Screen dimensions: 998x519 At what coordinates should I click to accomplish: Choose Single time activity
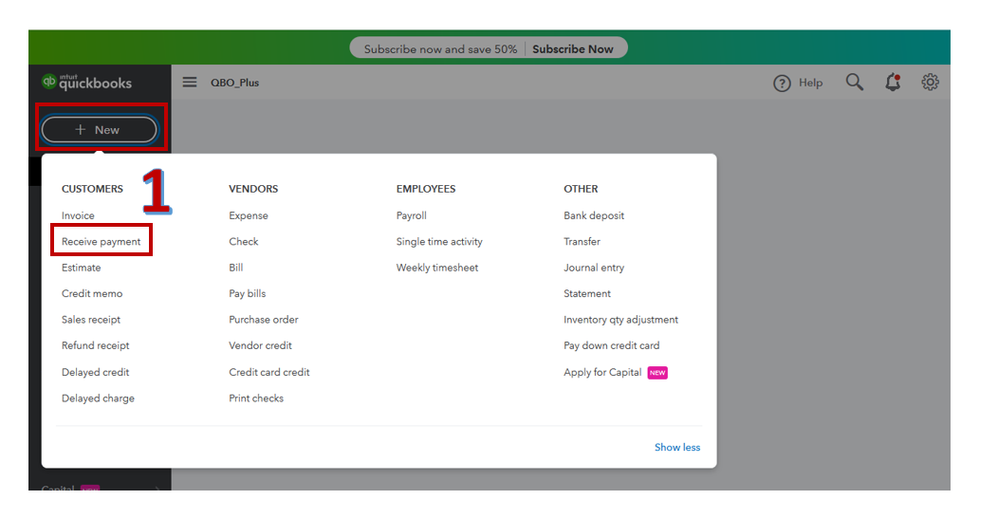[x=439, y=241]
